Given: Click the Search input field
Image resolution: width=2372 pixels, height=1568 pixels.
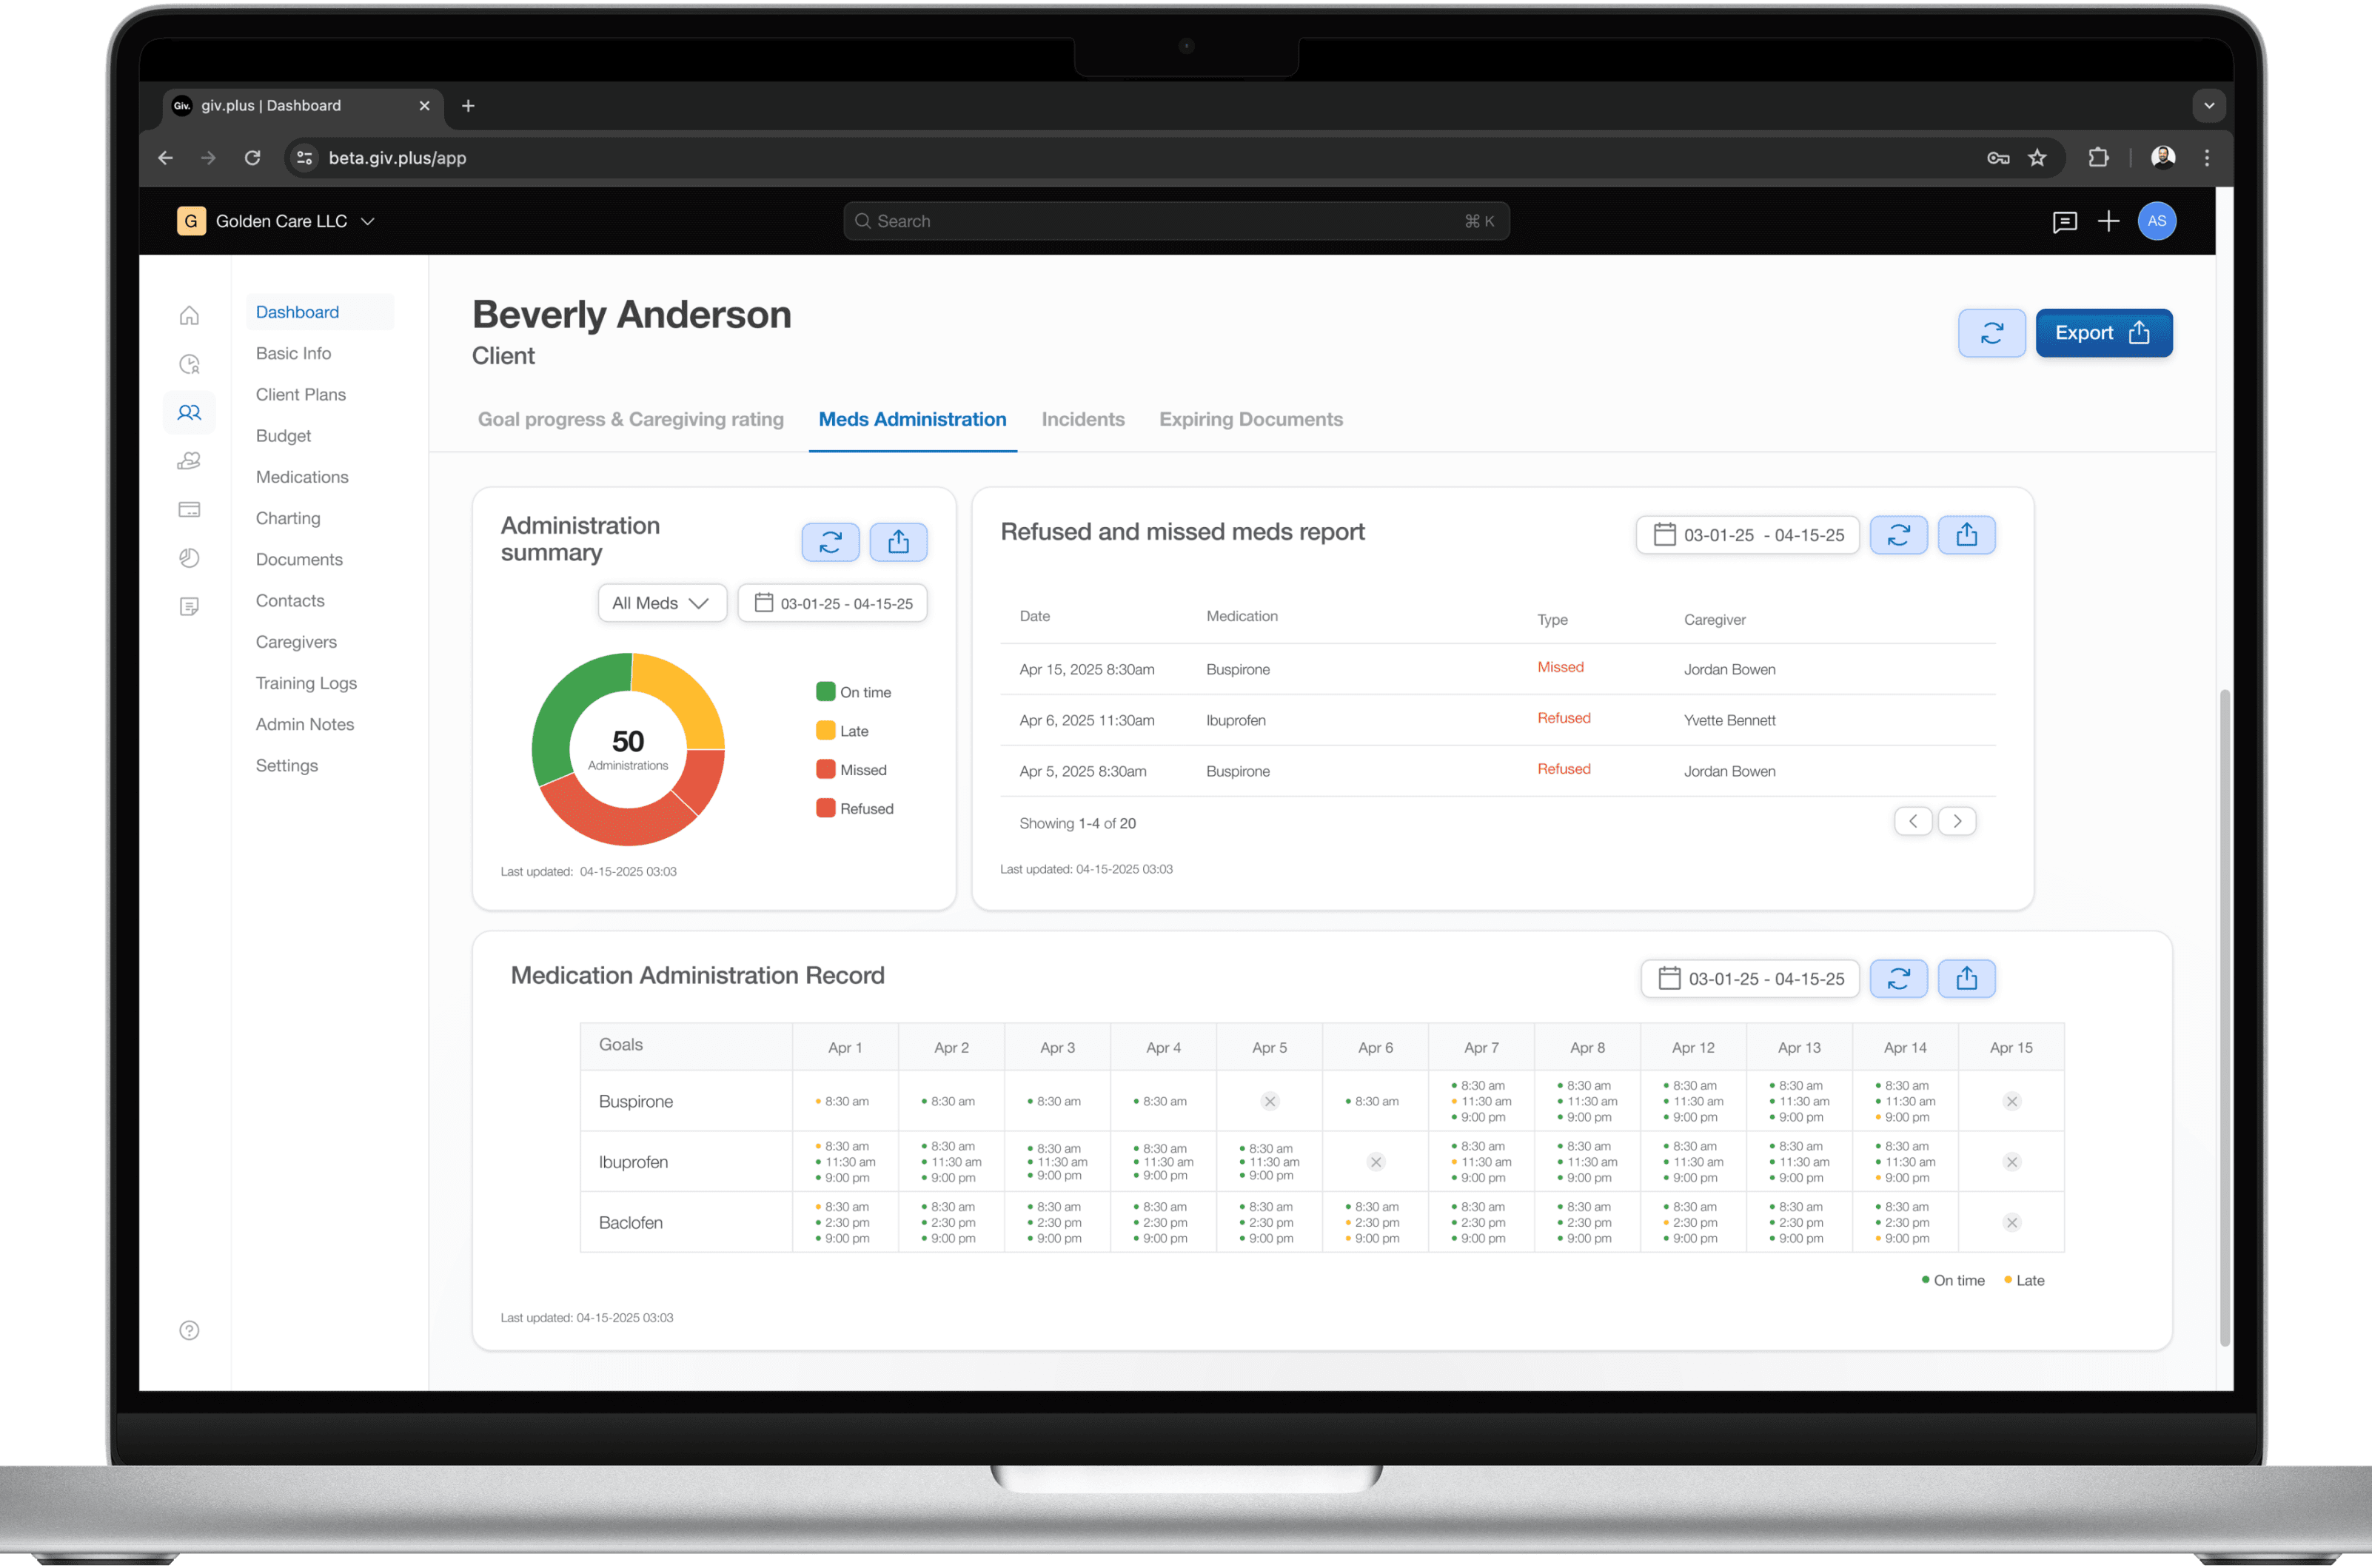Looking at the screenshot, I should click(x=1175, y=221).
